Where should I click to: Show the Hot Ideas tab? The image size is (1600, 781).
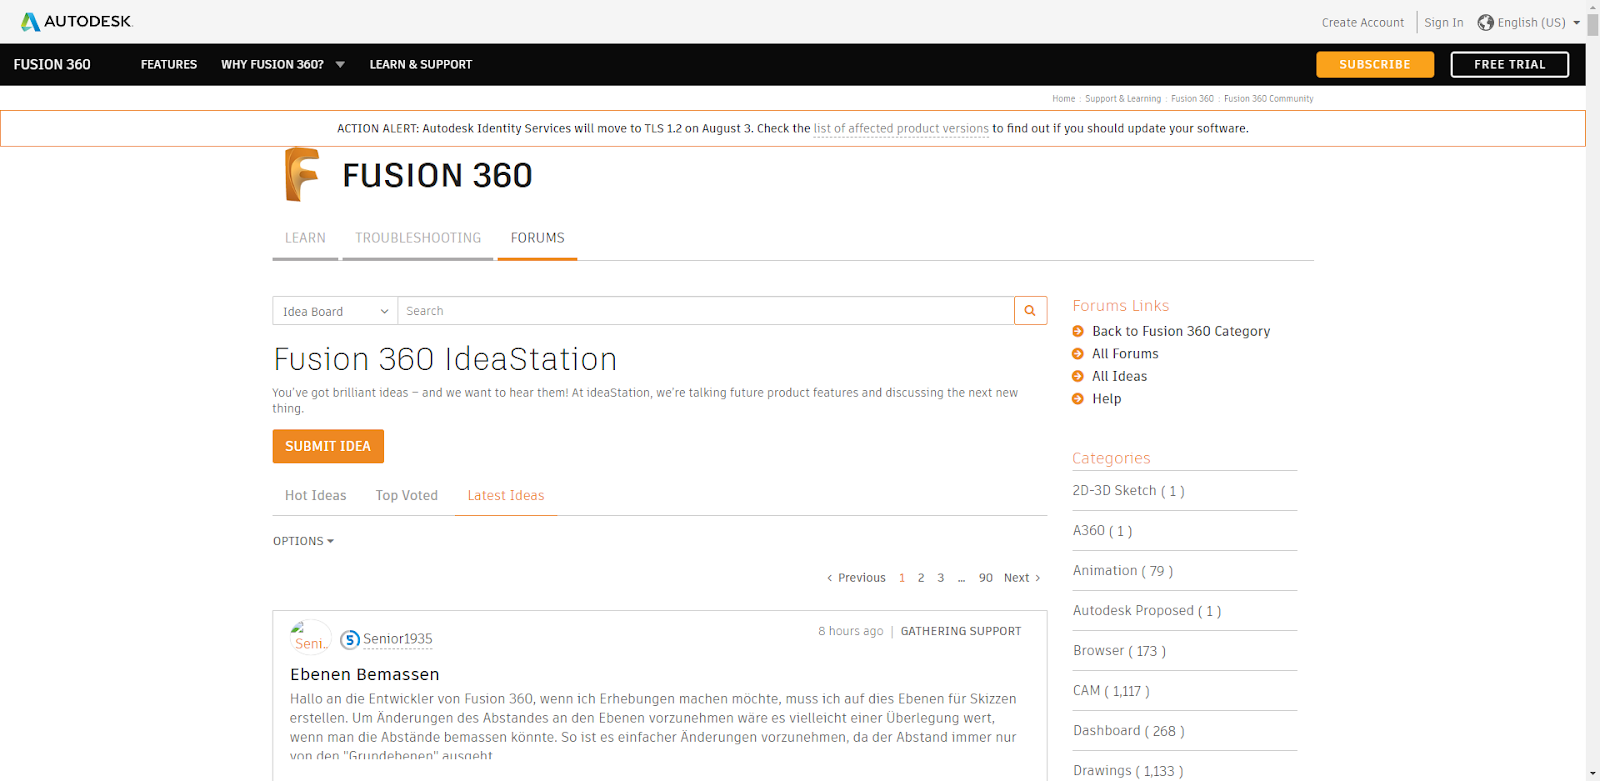(316, 496)
